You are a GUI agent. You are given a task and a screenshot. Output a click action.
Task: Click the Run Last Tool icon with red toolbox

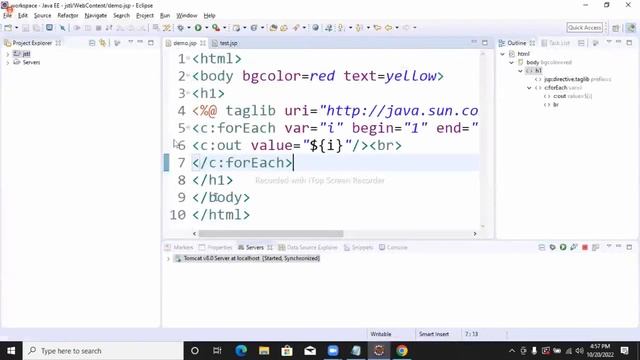pos(216,28)
